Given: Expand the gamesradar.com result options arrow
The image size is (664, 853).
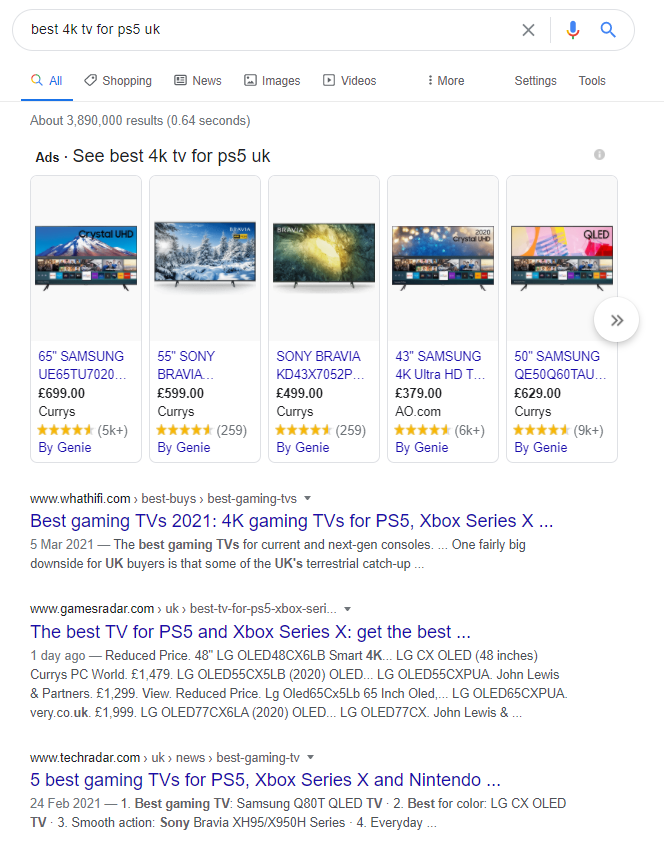Looking at the screenshot, I should pyautogui.click(x=347, y=609).
